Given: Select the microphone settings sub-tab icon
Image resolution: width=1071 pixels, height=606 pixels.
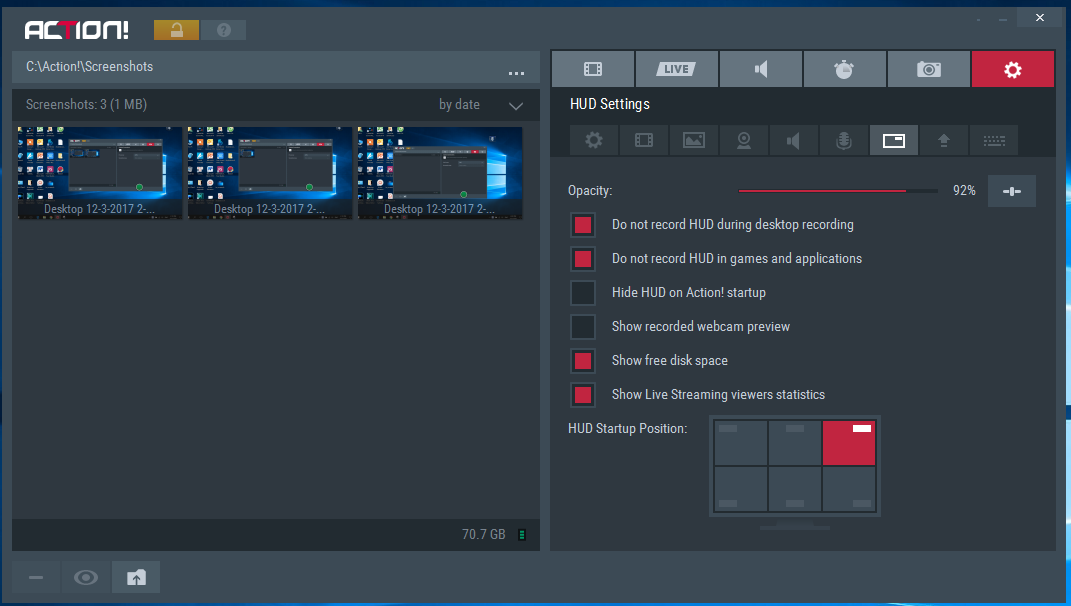Looking at the screenshot, I should (843, 140).
